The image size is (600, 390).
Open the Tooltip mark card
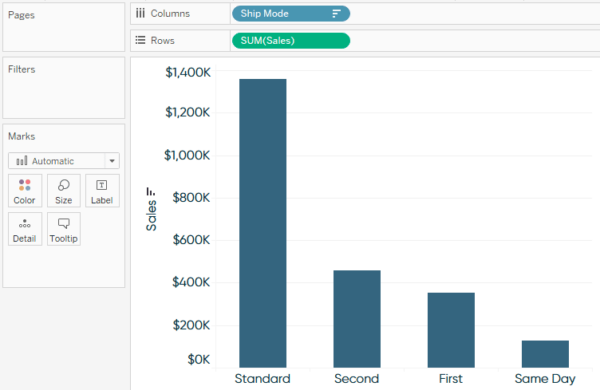tap(64, 229)
